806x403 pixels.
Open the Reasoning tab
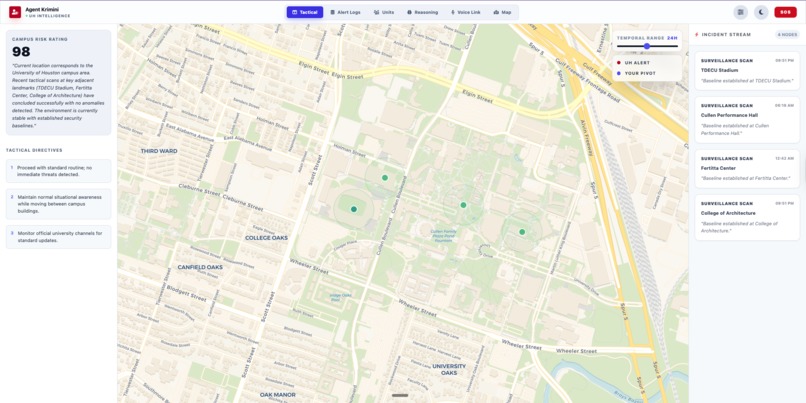click(423, 12)
